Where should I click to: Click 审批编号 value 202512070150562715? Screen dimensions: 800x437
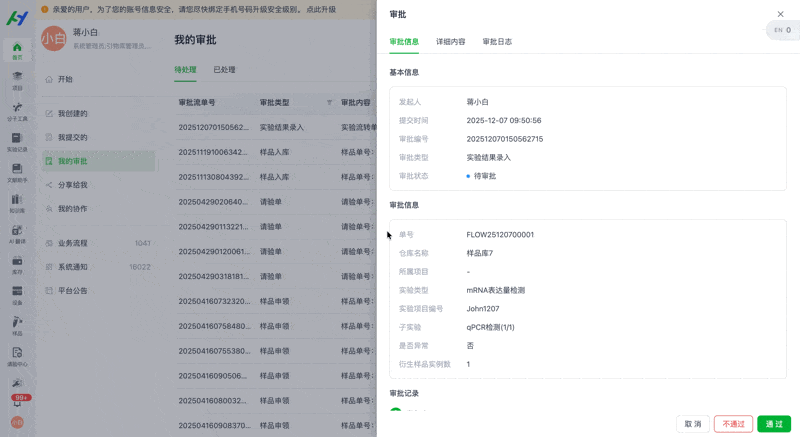pos(505,139)
